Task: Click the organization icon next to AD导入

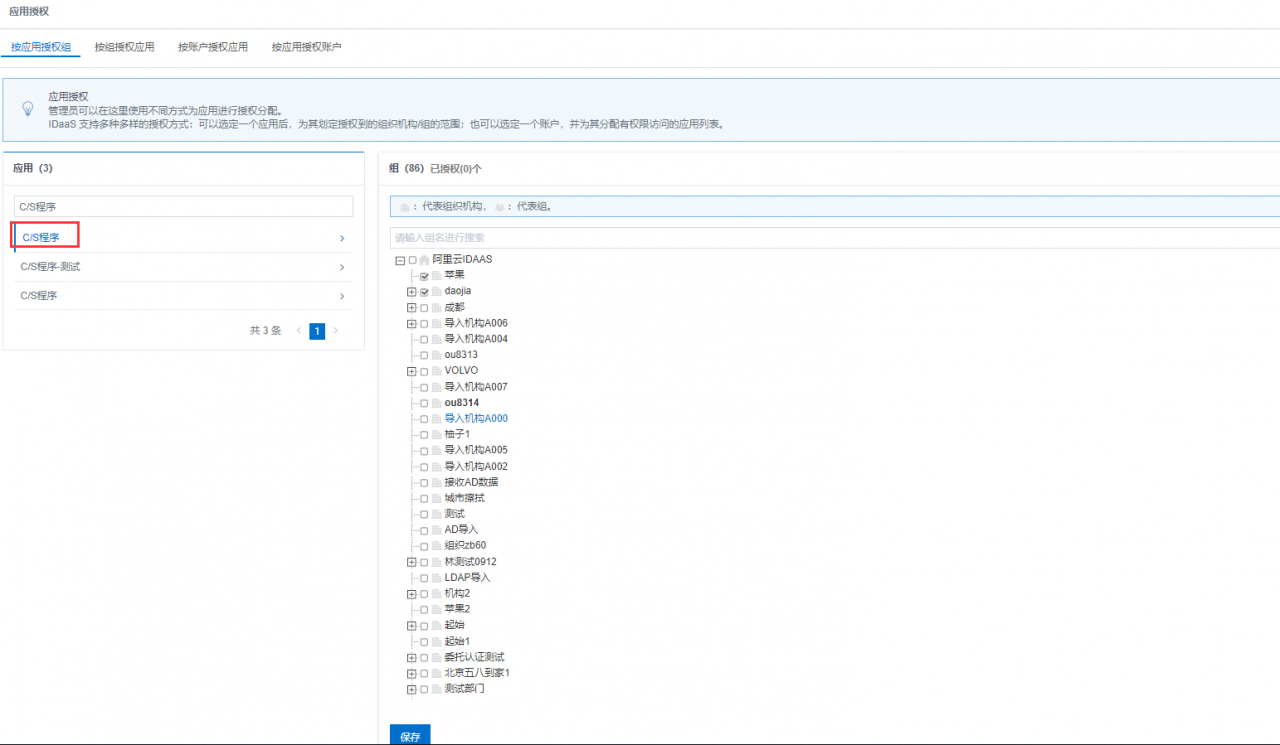Action: [x=436, y=530]
